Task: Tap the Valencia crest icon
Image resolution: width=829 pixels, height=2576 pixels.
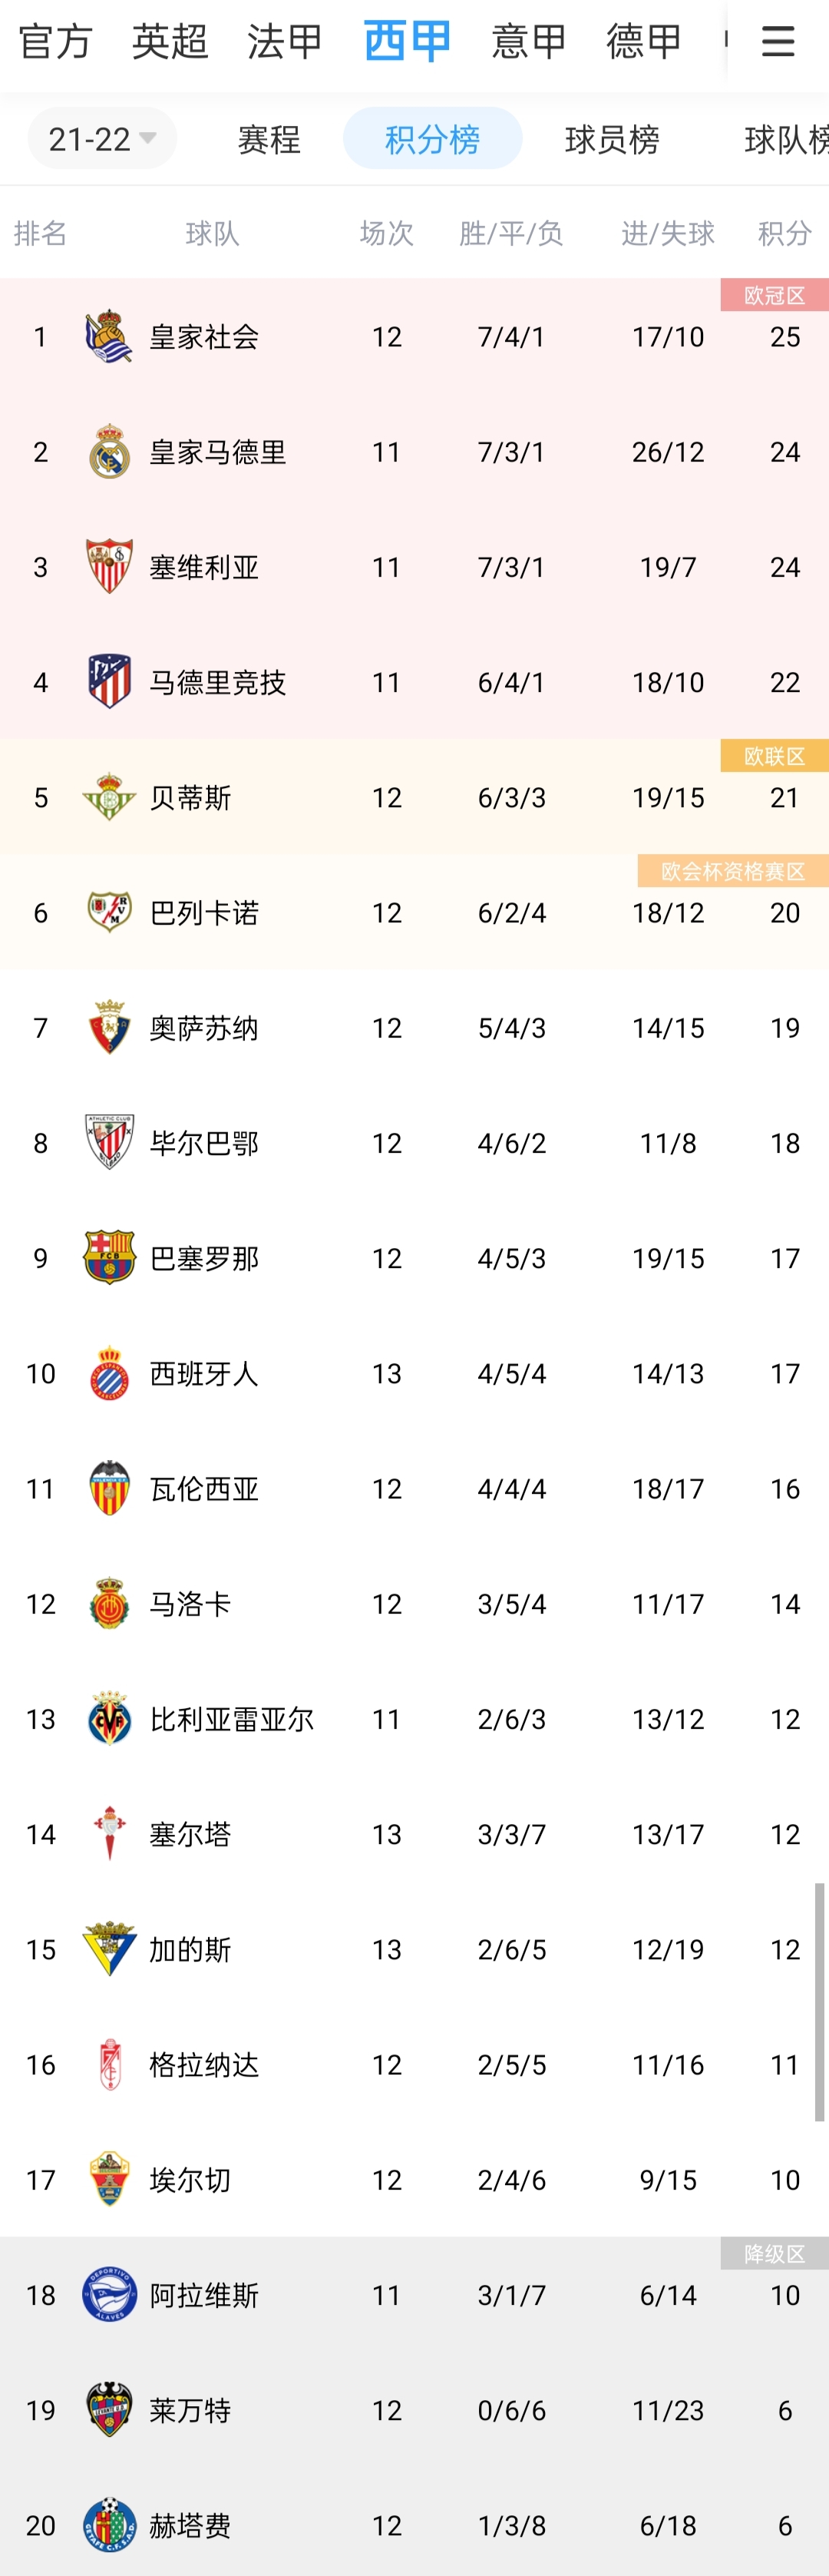Action: click(109, 1488)
